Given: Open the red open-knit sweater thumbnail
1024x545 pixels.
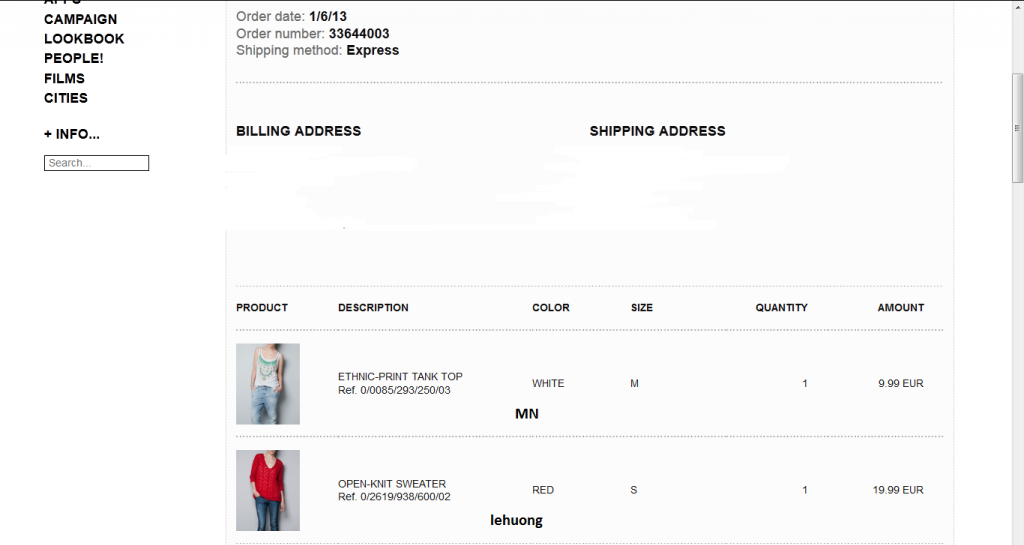Looking at the screenshot, I should (268, 490).
